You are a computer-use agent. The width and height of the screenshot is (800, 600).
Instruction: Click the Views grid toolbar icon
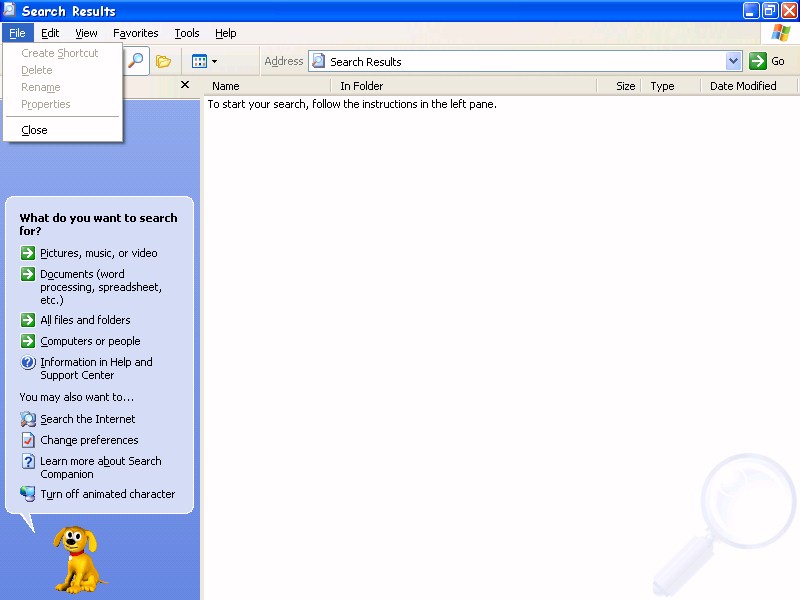coord(199,61)
